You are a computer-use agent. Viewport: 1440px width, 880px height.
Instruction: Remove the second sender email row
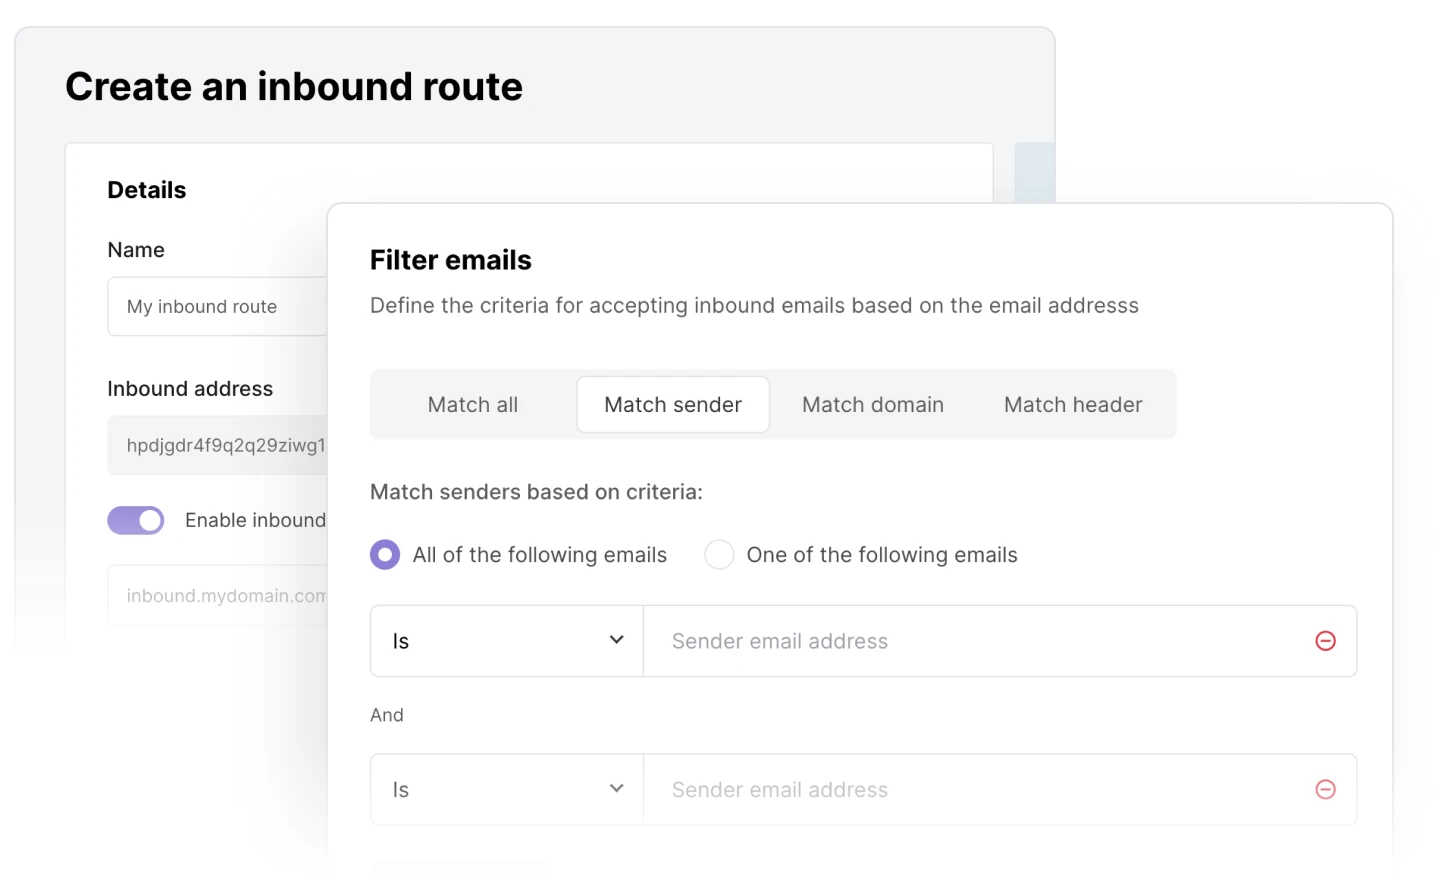point(1325,790)
